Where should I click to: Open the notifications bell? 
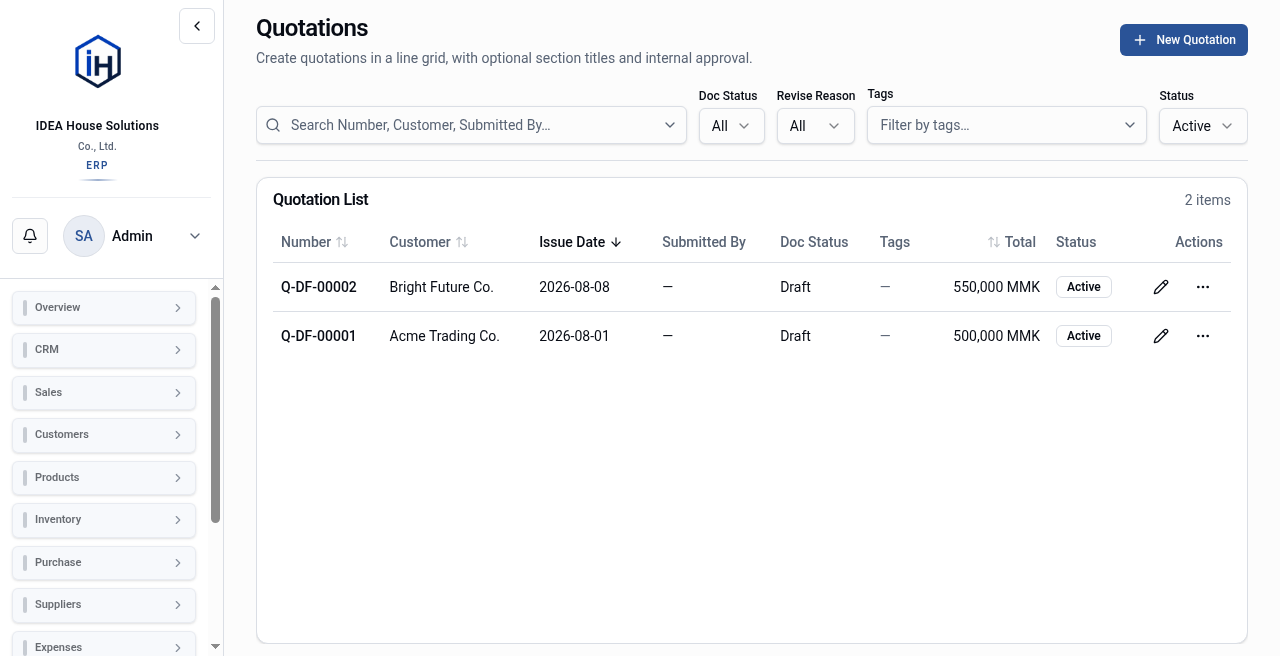click(30, 236)
